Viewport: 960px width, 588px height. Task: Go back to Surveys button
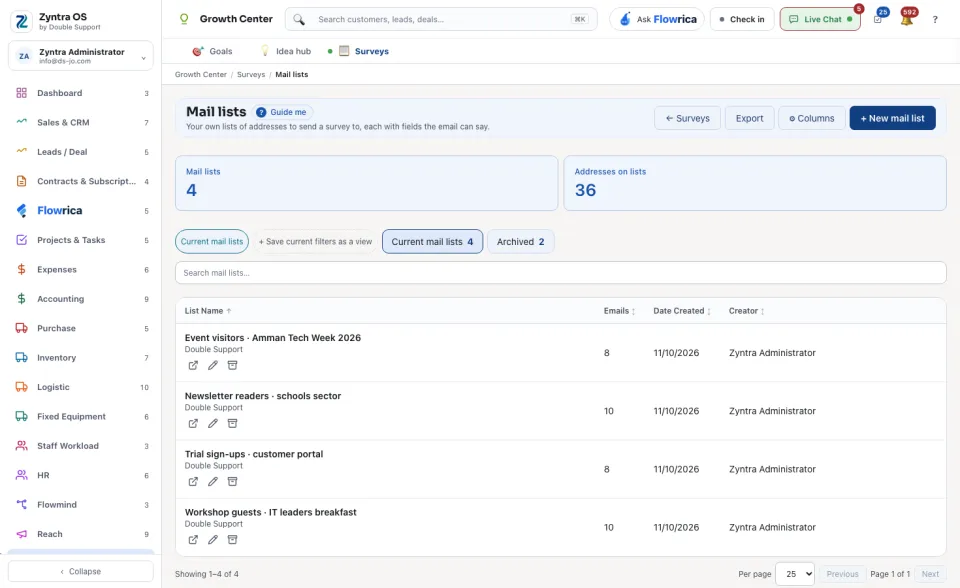[x=688, y=118]
